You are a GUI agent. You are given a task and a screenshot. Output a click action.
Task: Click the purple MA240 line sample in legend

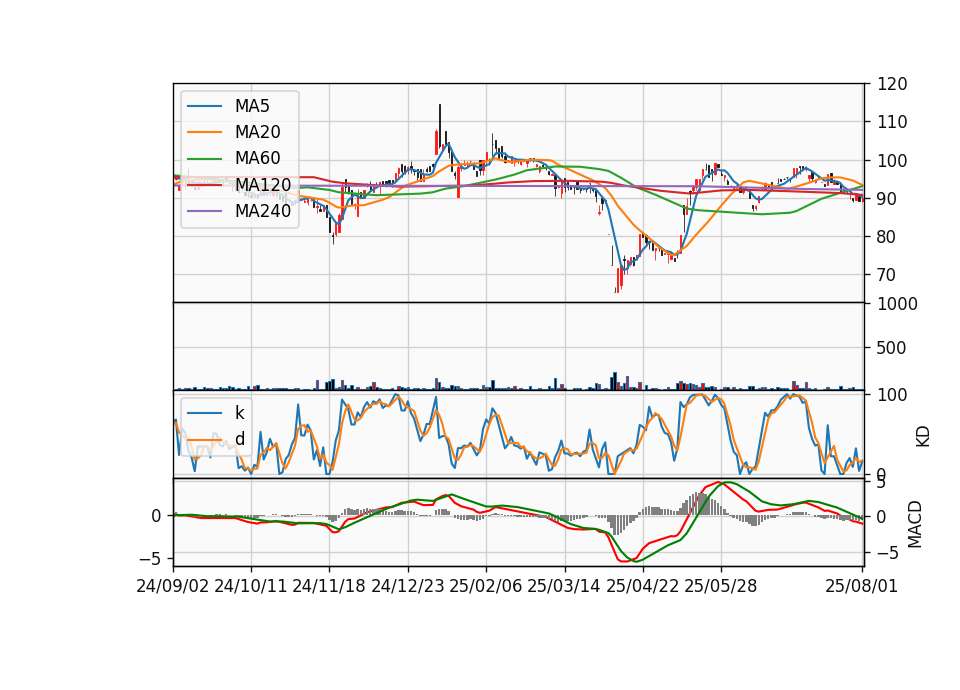[204, 211]
